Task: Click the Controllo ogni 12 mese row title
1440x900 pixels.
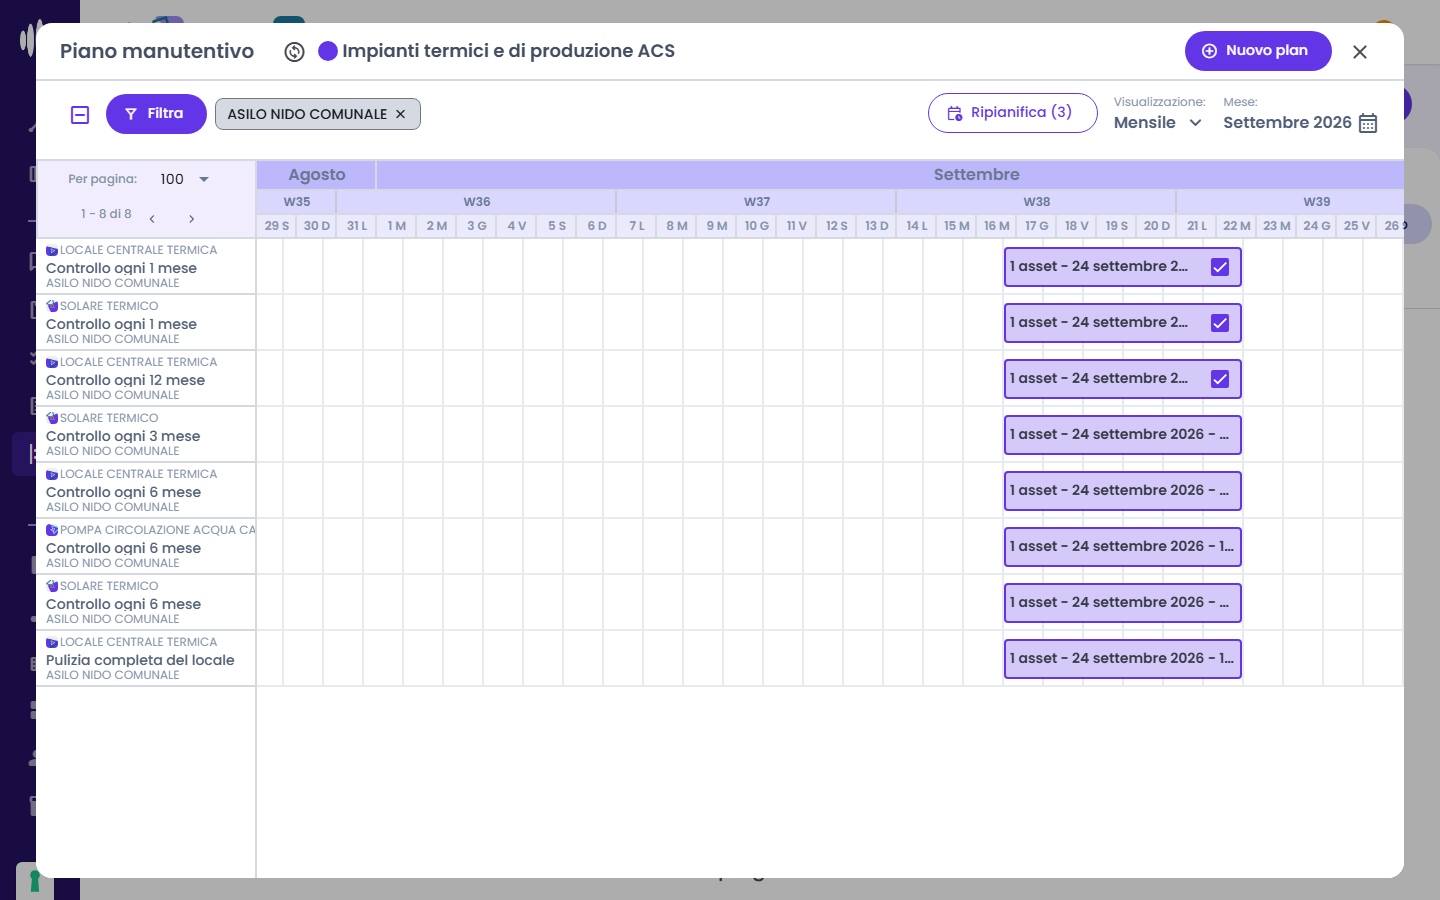Action: 125,380
